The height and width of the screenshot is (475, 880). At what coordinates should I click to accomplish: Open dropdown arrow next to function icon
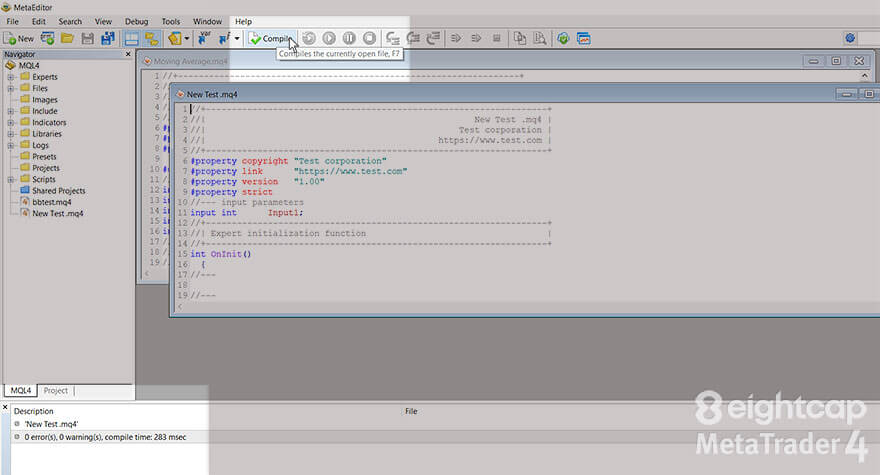pos(237,39)
